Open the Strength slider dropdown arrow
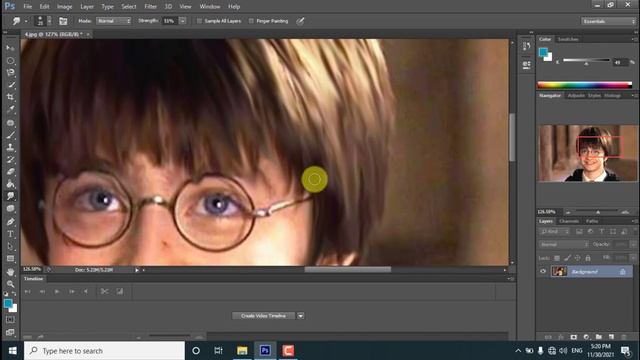 pos(183,21)
